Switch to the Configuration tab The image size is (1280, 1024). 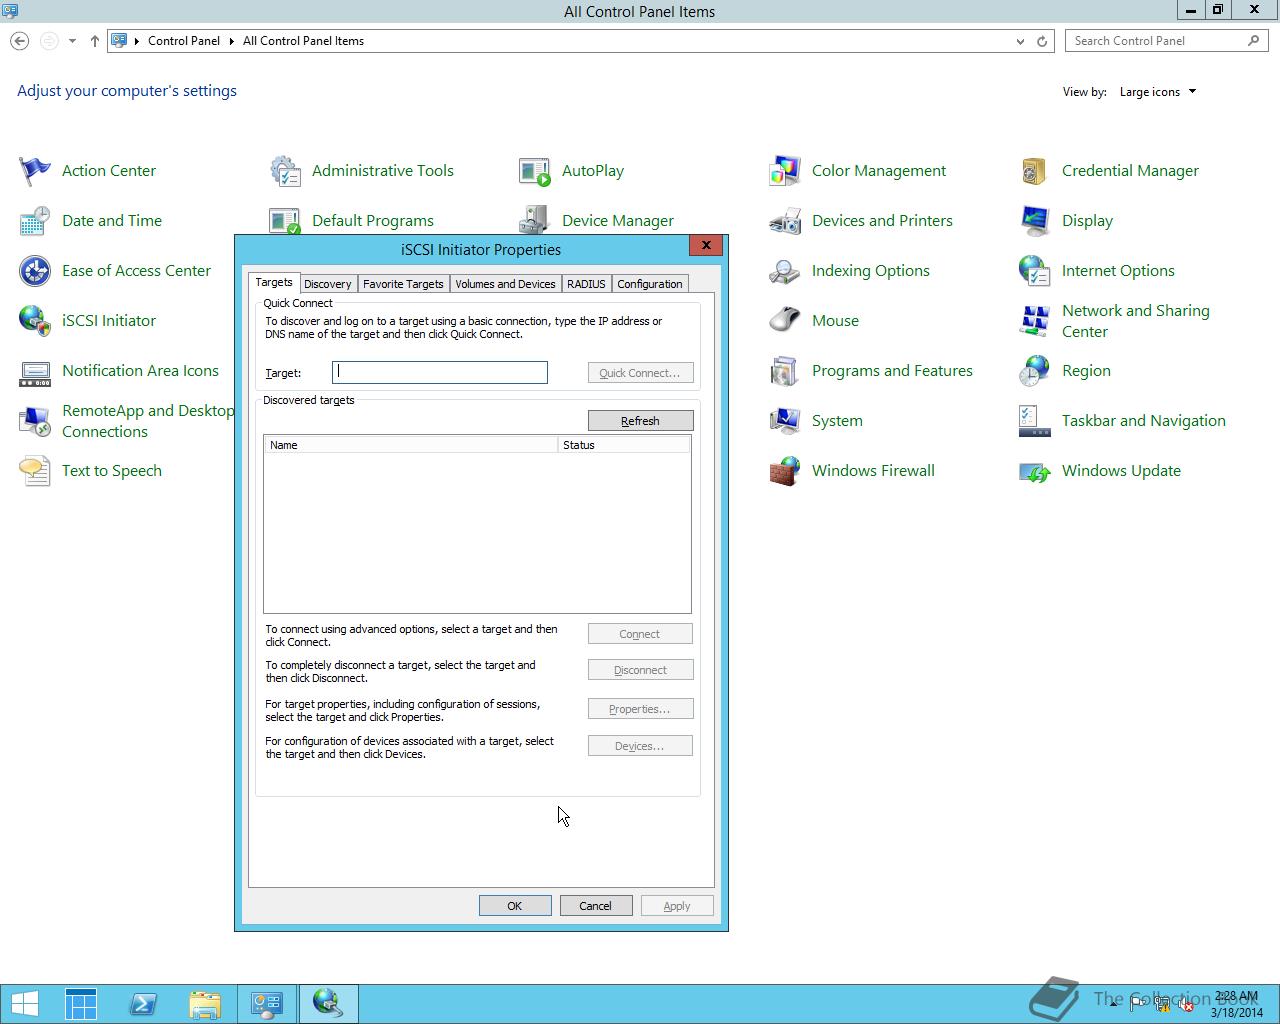[x=649, y=284]
